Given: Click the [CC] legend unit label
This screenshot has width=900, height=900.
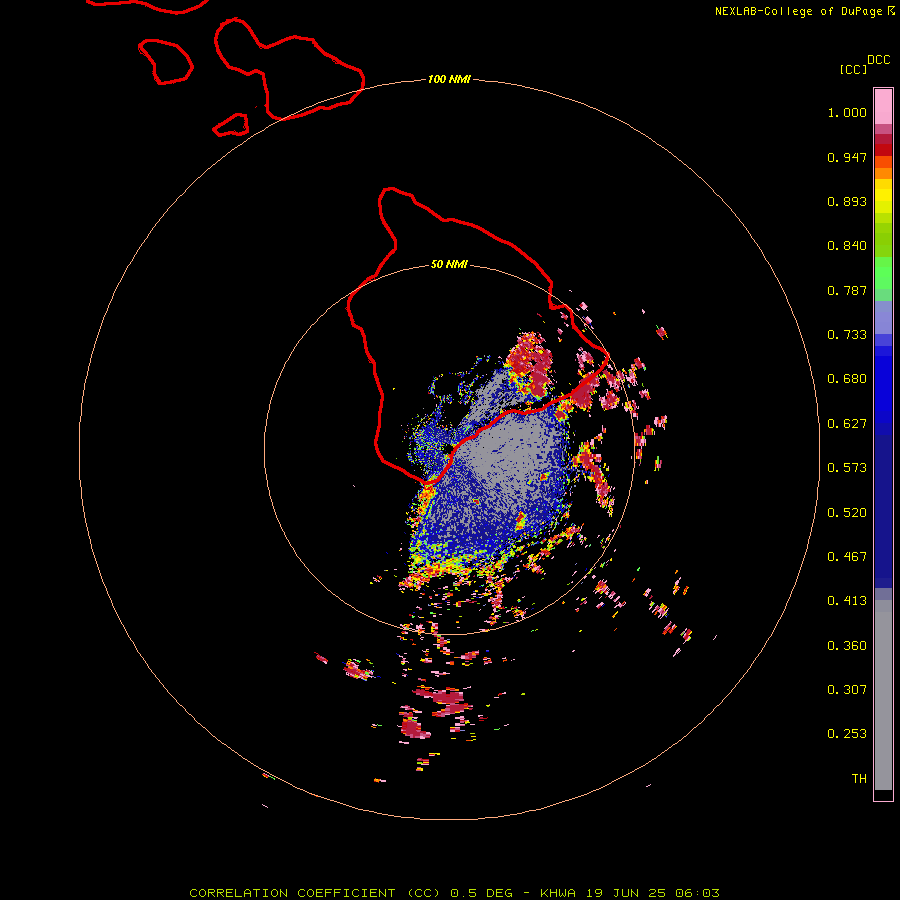Looking at the screenshot, I should 853,69.
